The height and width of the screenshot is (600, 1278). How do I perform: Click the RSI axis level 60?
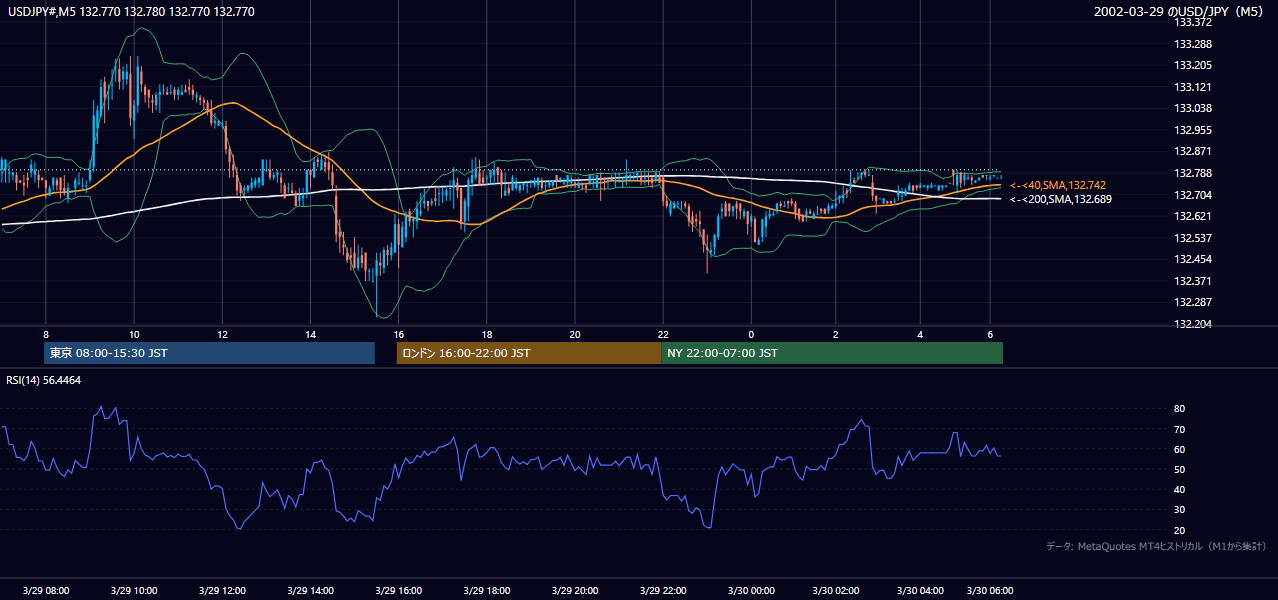pyautogui.click(x=1179, y=449)
